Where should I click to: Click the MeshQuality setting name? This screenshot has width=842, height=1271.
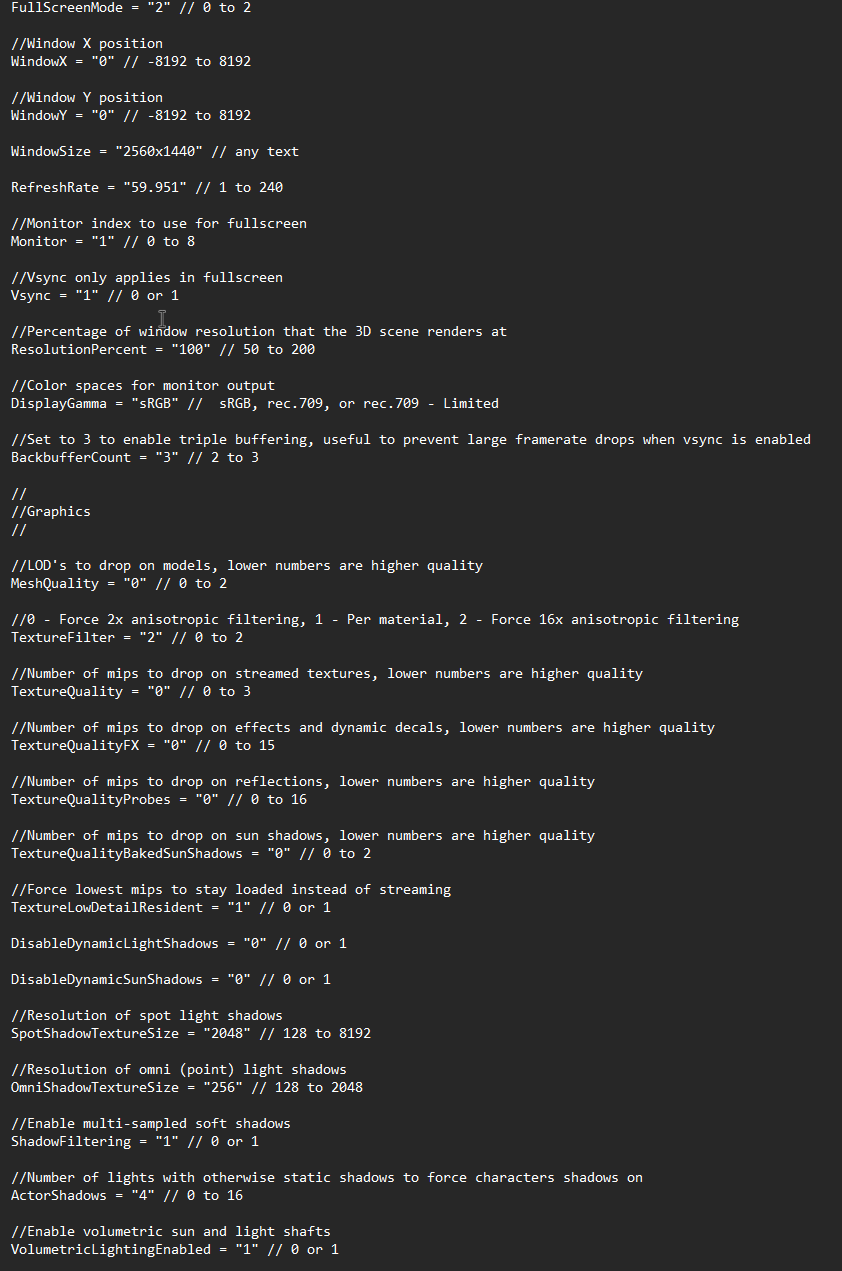click(x=55, y=583)
